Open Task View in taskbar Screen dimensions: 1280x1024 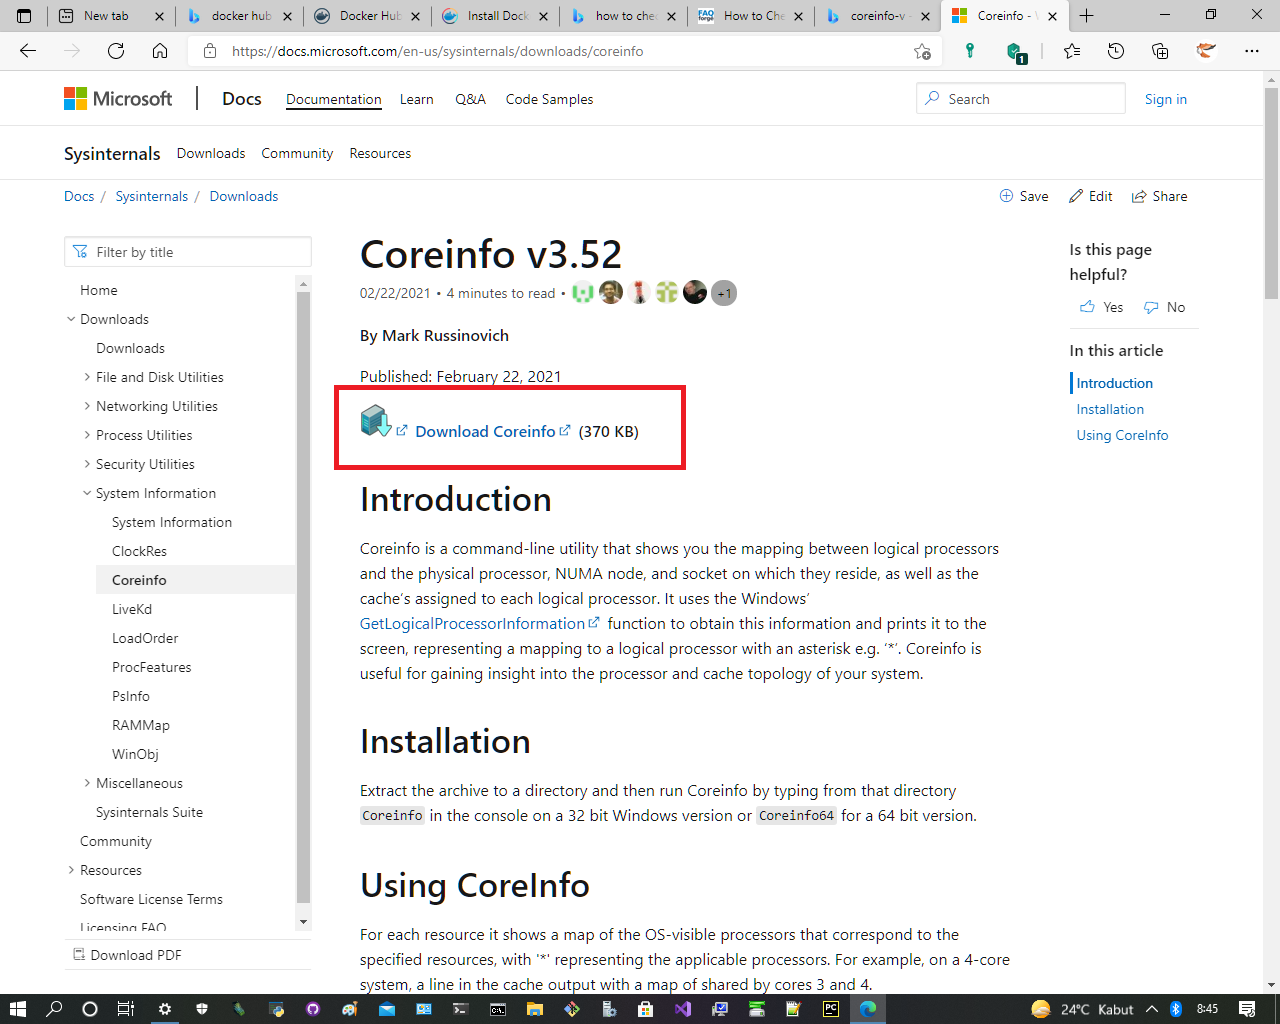[x=126, y=1009]
